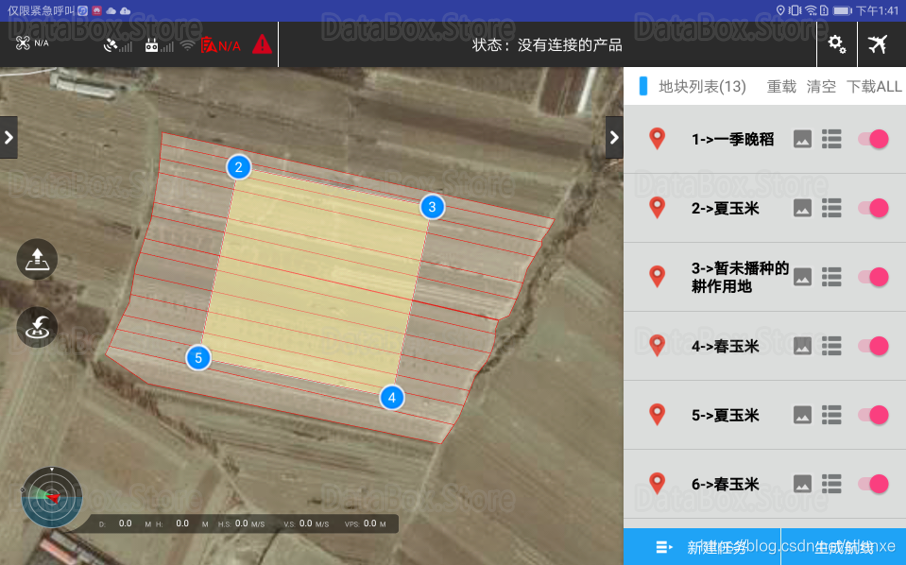Image resolution: width=906 pixels, height=565 pixels.
Task: Locate plot 6->春玉米 with pin icon
Action: [x=657, y=483]
